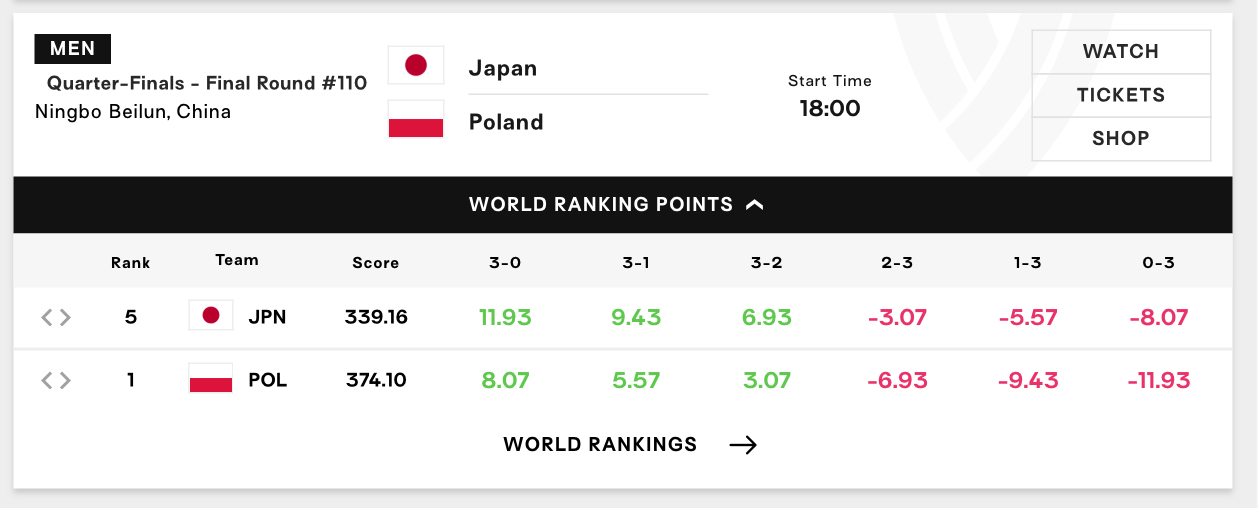This screenshot has height=508, width=1258.
Task: Click the Poland flag icon in match header
Action: (416, 119)
